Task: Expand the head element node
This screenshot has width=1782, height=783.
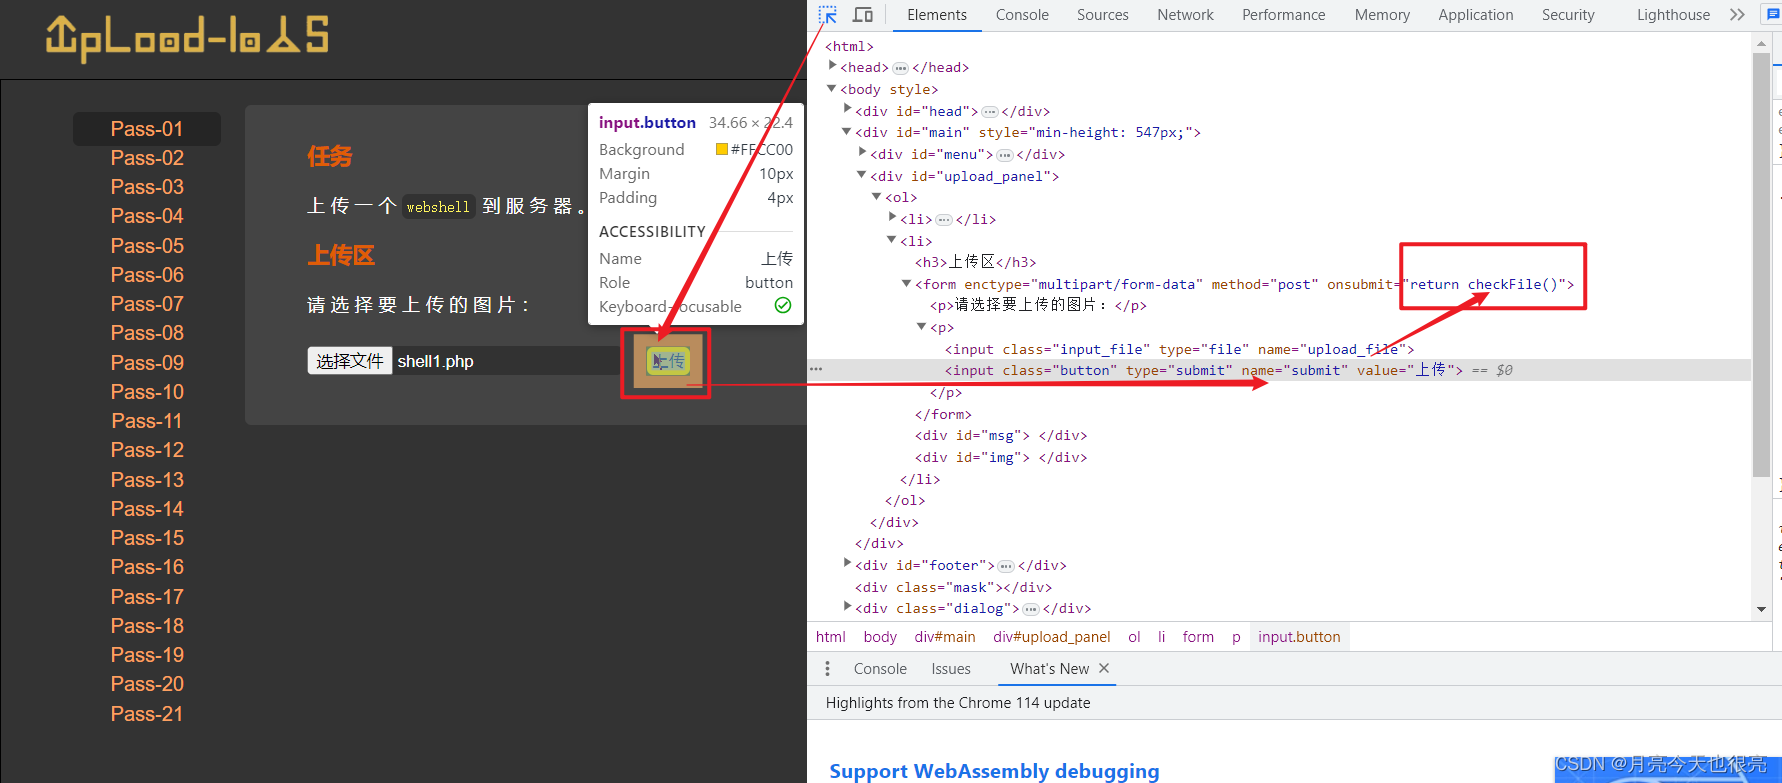Action: click(832, 66)
